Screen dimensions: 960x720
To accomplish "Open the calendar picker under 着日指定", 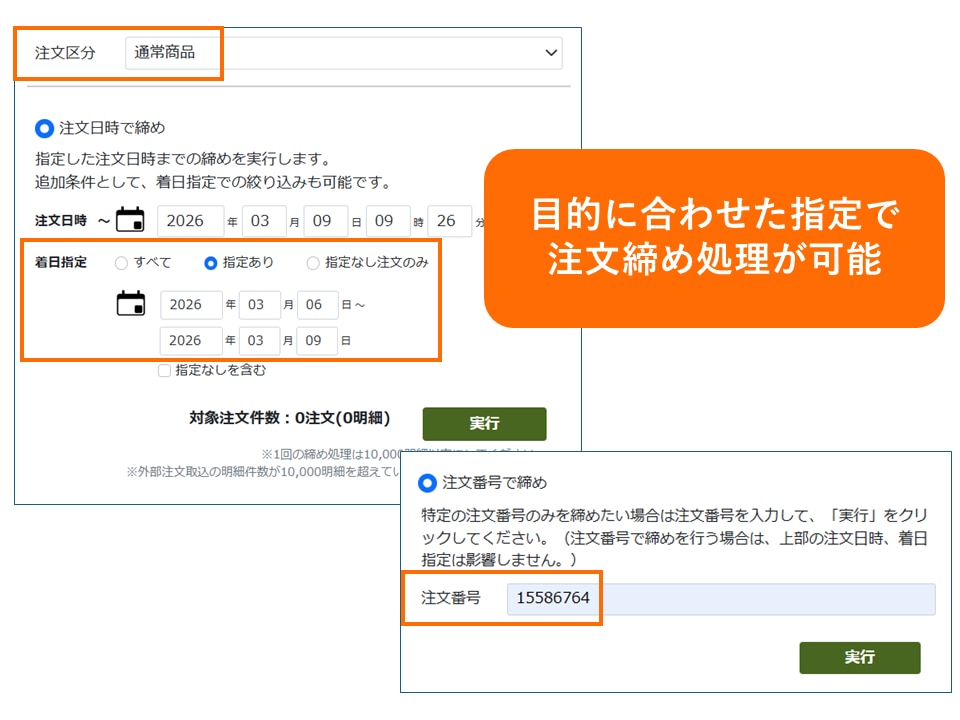I will (x=131, y=303).
